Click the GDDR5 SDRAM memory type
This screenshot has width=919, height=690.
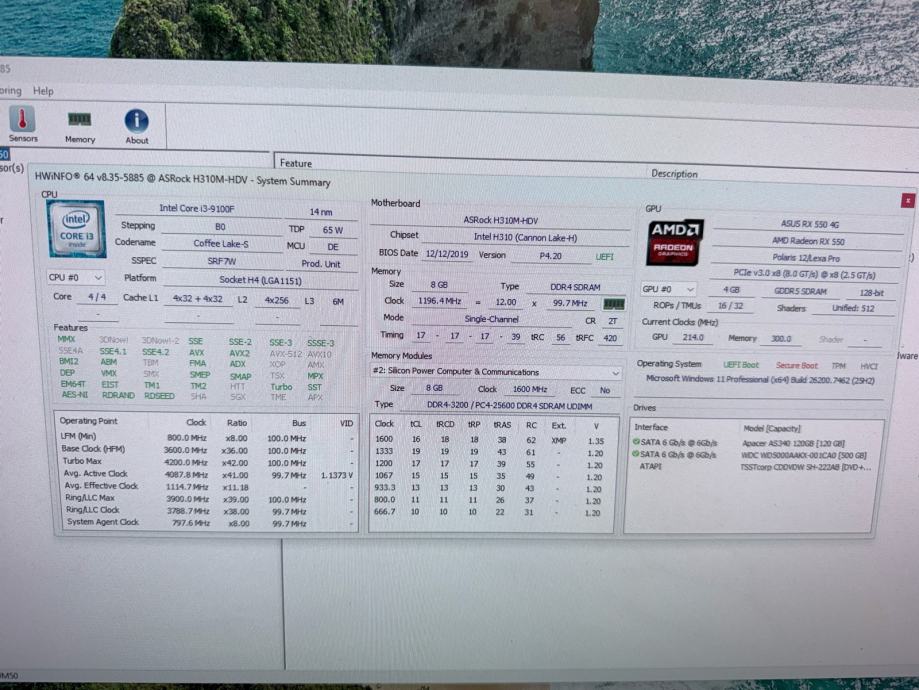(x=799, y=291)
